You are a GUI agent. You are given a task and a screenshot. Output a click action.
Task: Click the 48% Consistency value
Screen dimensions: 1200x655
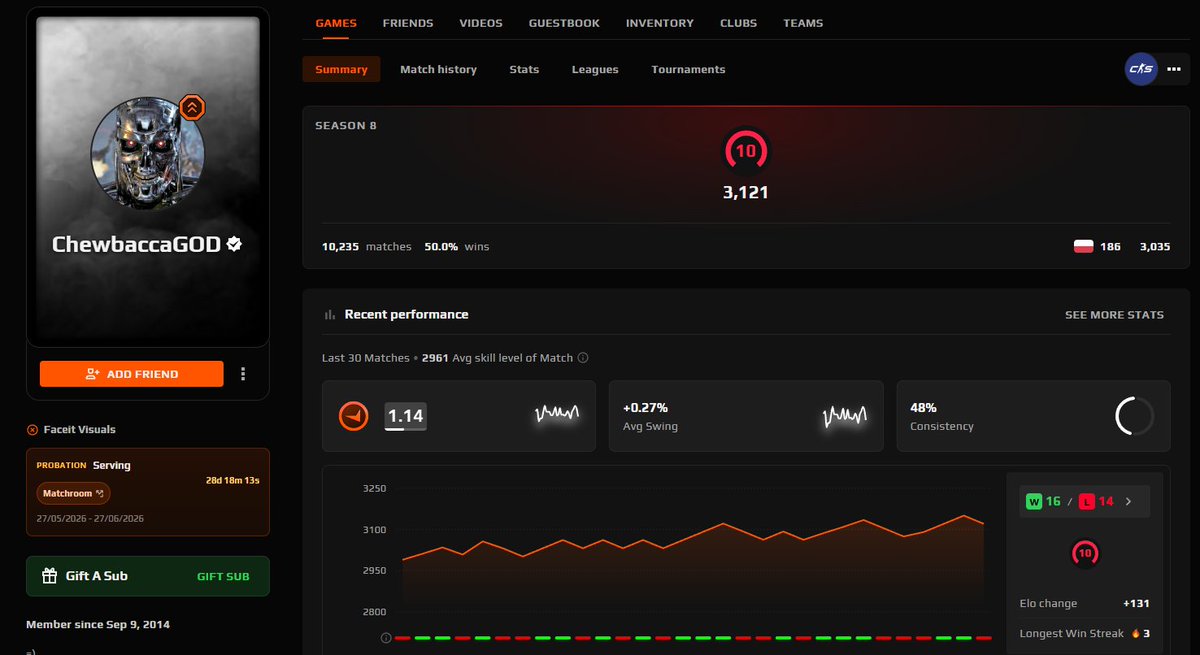tap(923, 408)
